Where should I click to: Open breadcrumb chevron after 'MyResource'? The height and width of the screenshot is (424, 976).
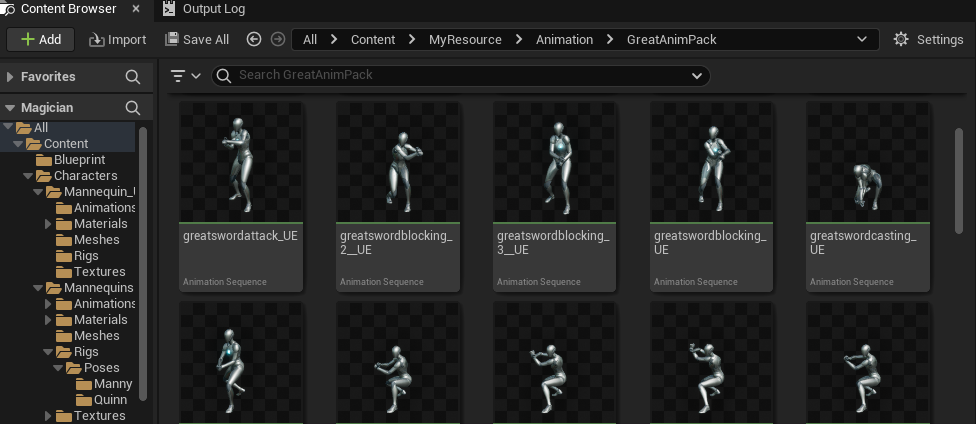click(519, 39)
